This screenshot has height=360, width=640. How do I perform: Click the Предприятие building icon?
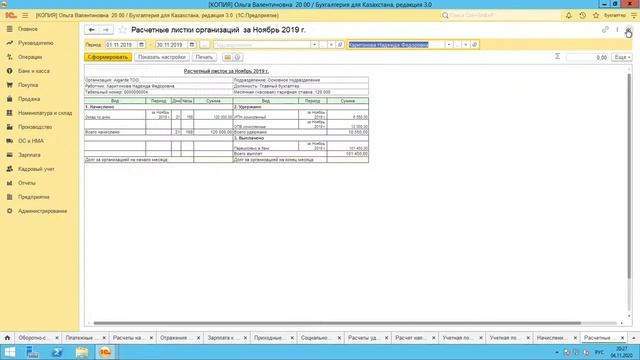(9, 197)
